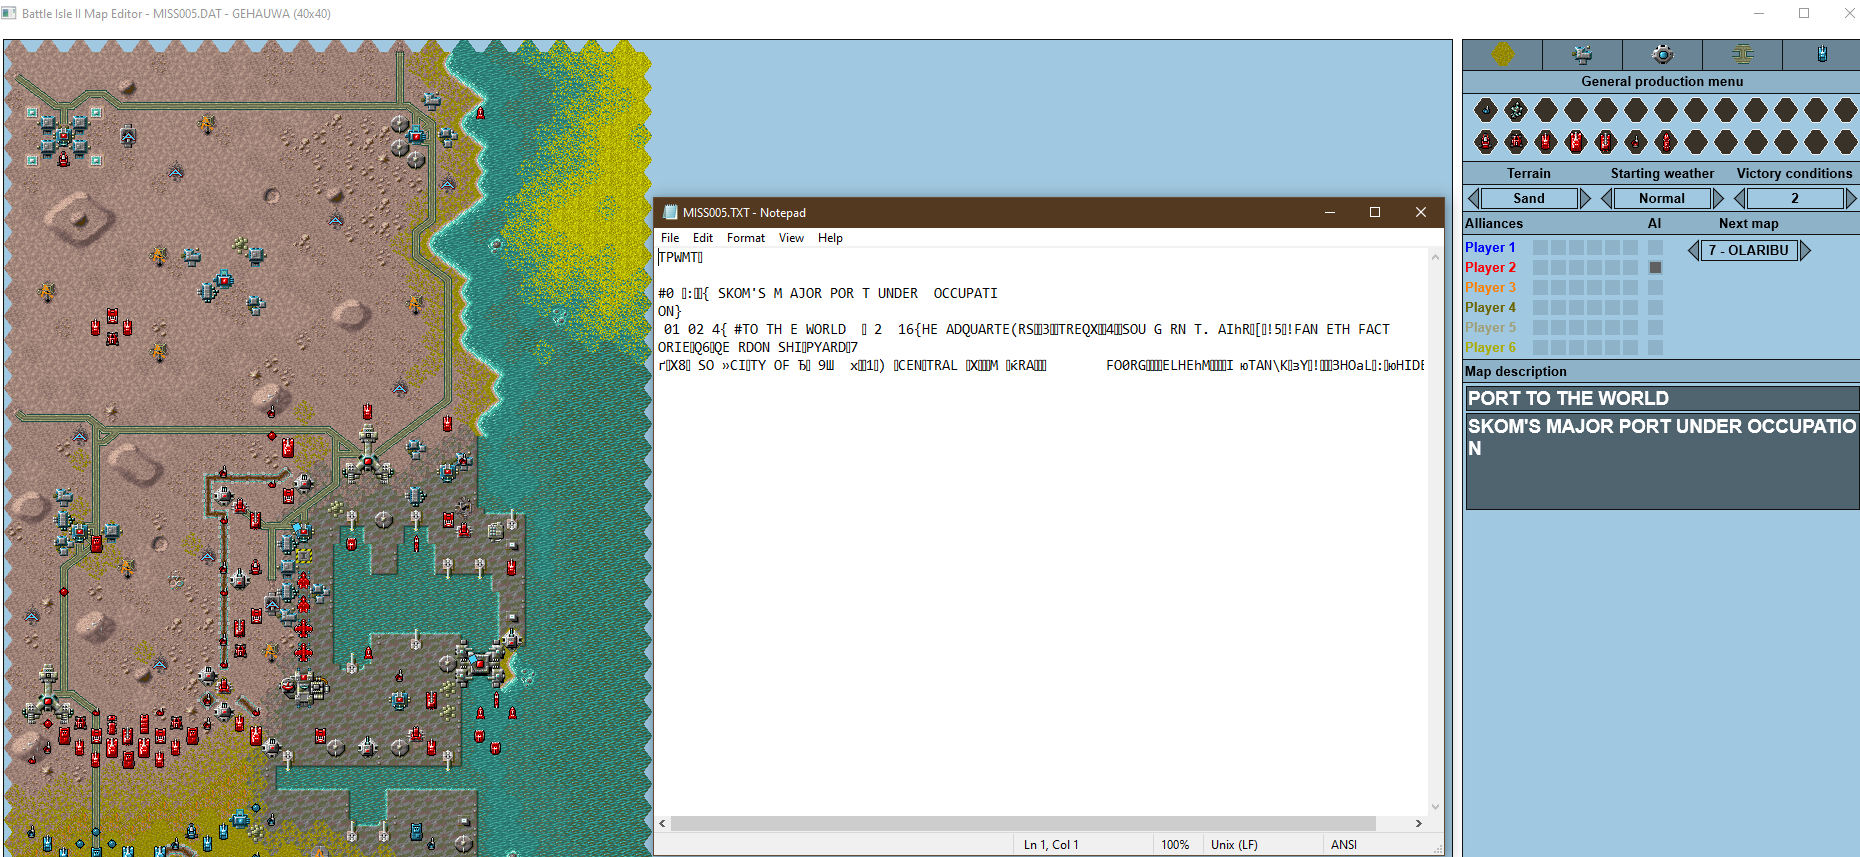Open Notepad File menu
The width and height of the screenshot is (1860, 857).
(670, 238)
